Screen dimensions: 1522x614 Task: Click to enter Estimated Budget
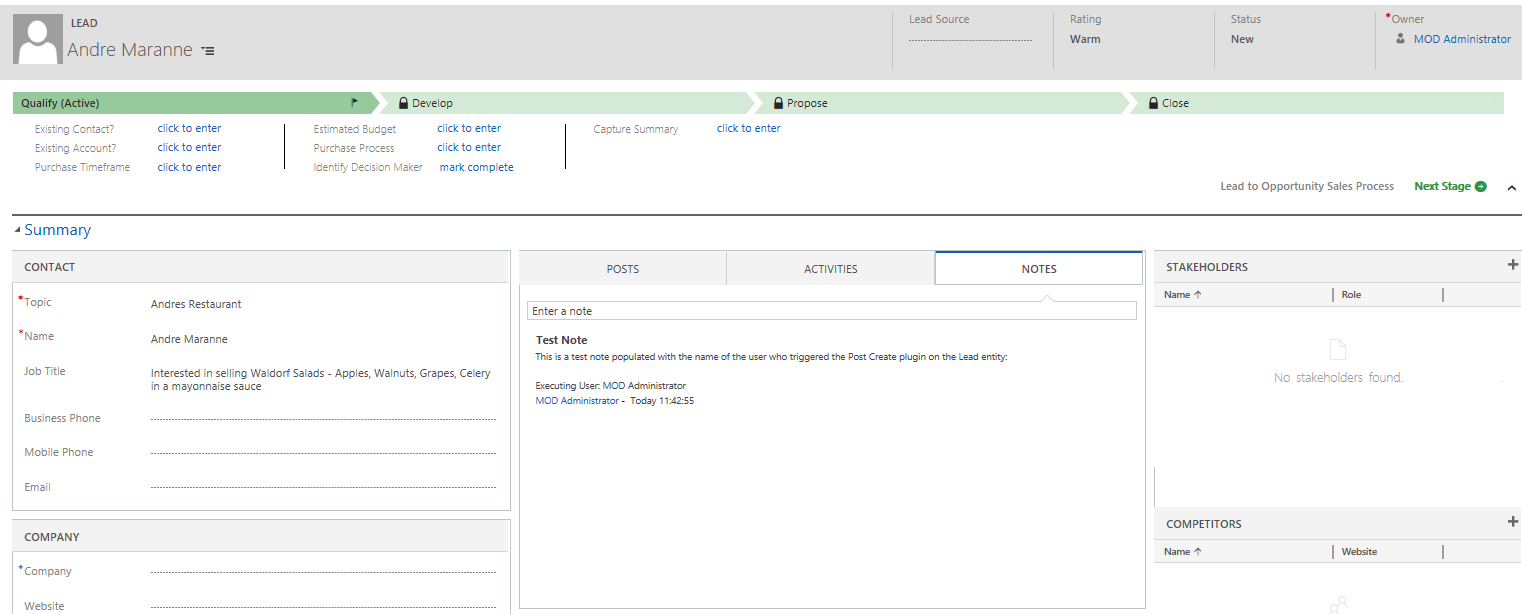click(x=468, y=128)
